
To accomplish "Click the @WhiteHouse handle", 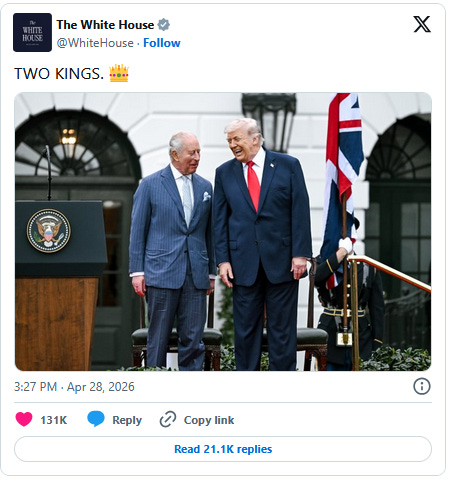I will [95, 43].
